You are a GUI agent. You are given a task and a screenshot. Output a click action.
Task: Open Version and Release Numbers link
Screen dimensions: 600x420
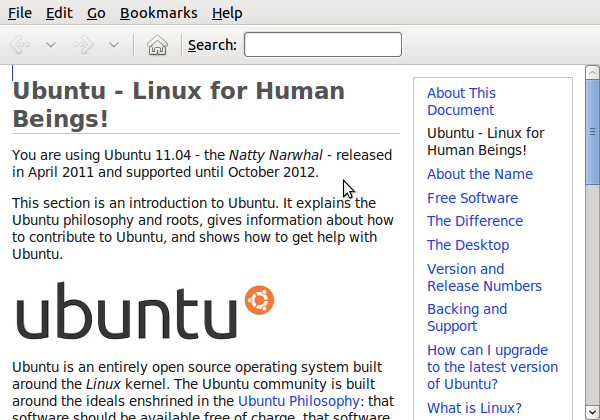coord(484,277)
